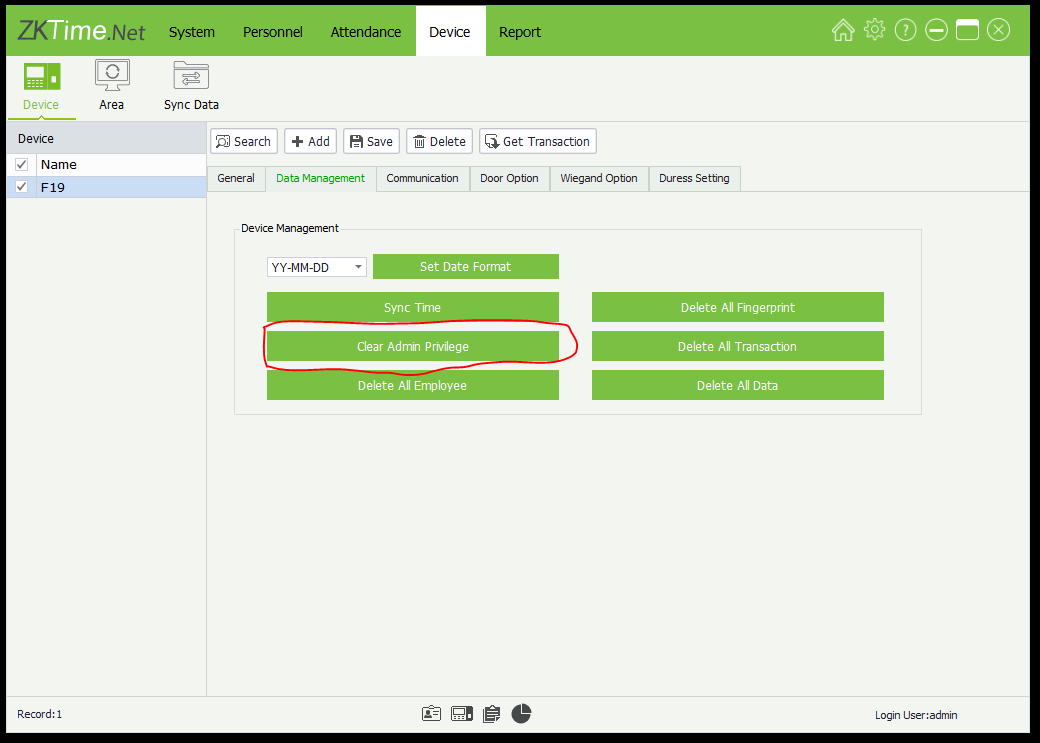Click the pie chart icon in status bar
The height and width of the screenshot is (743, 1040).
point(521,713)
